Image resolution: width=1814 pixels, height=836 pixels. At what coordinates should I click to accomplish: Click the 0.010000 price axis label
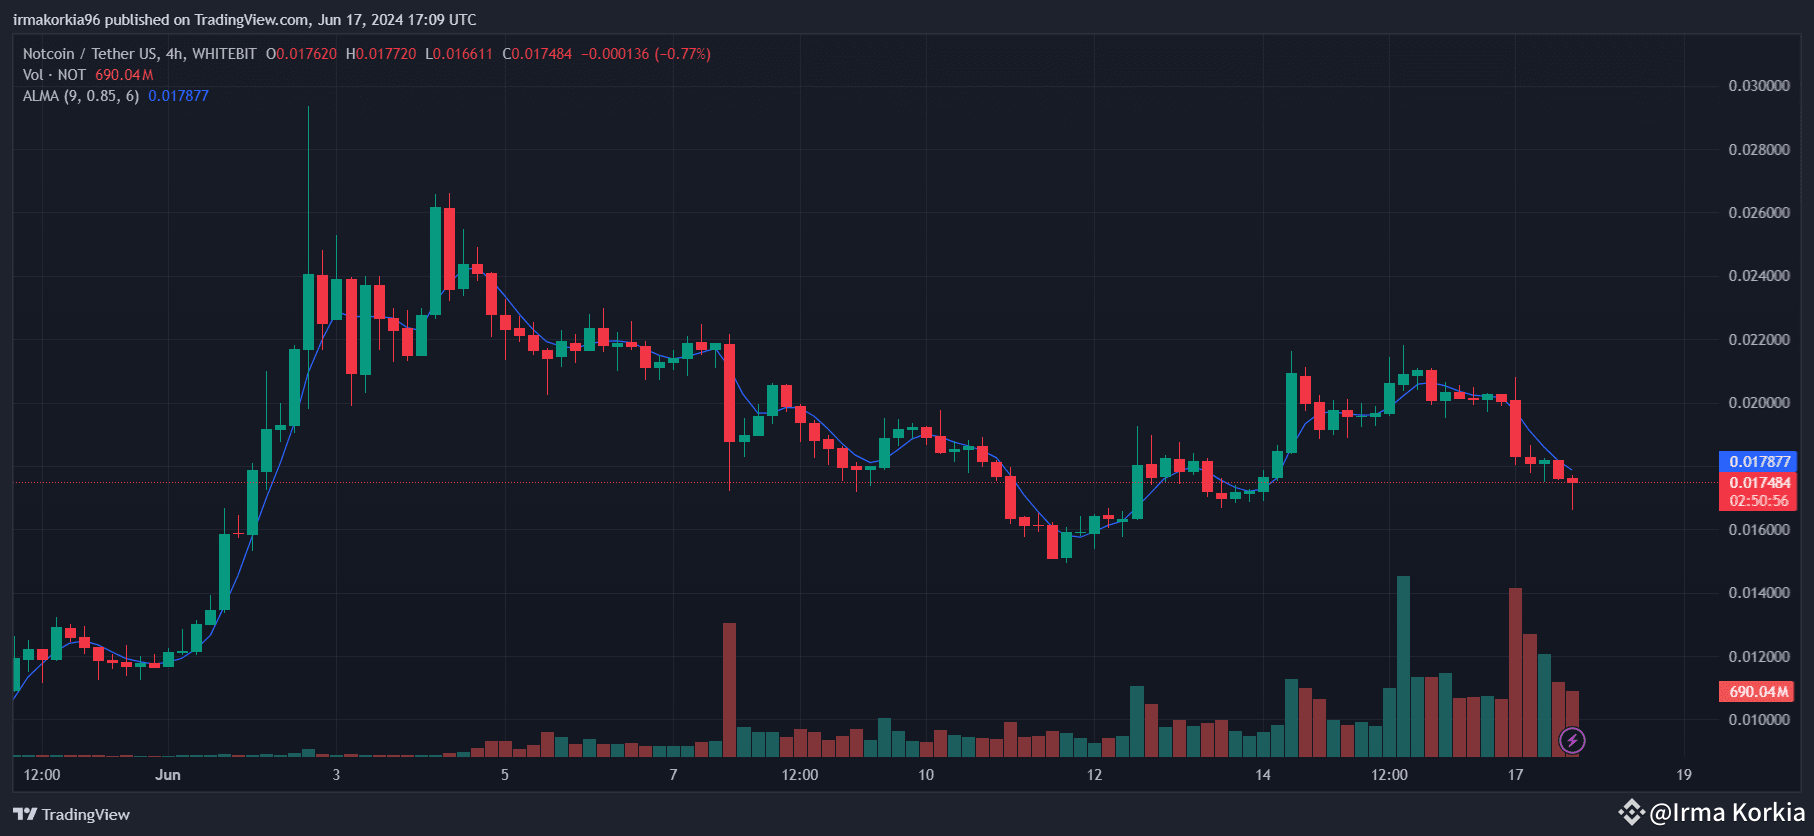(1759, 720)
